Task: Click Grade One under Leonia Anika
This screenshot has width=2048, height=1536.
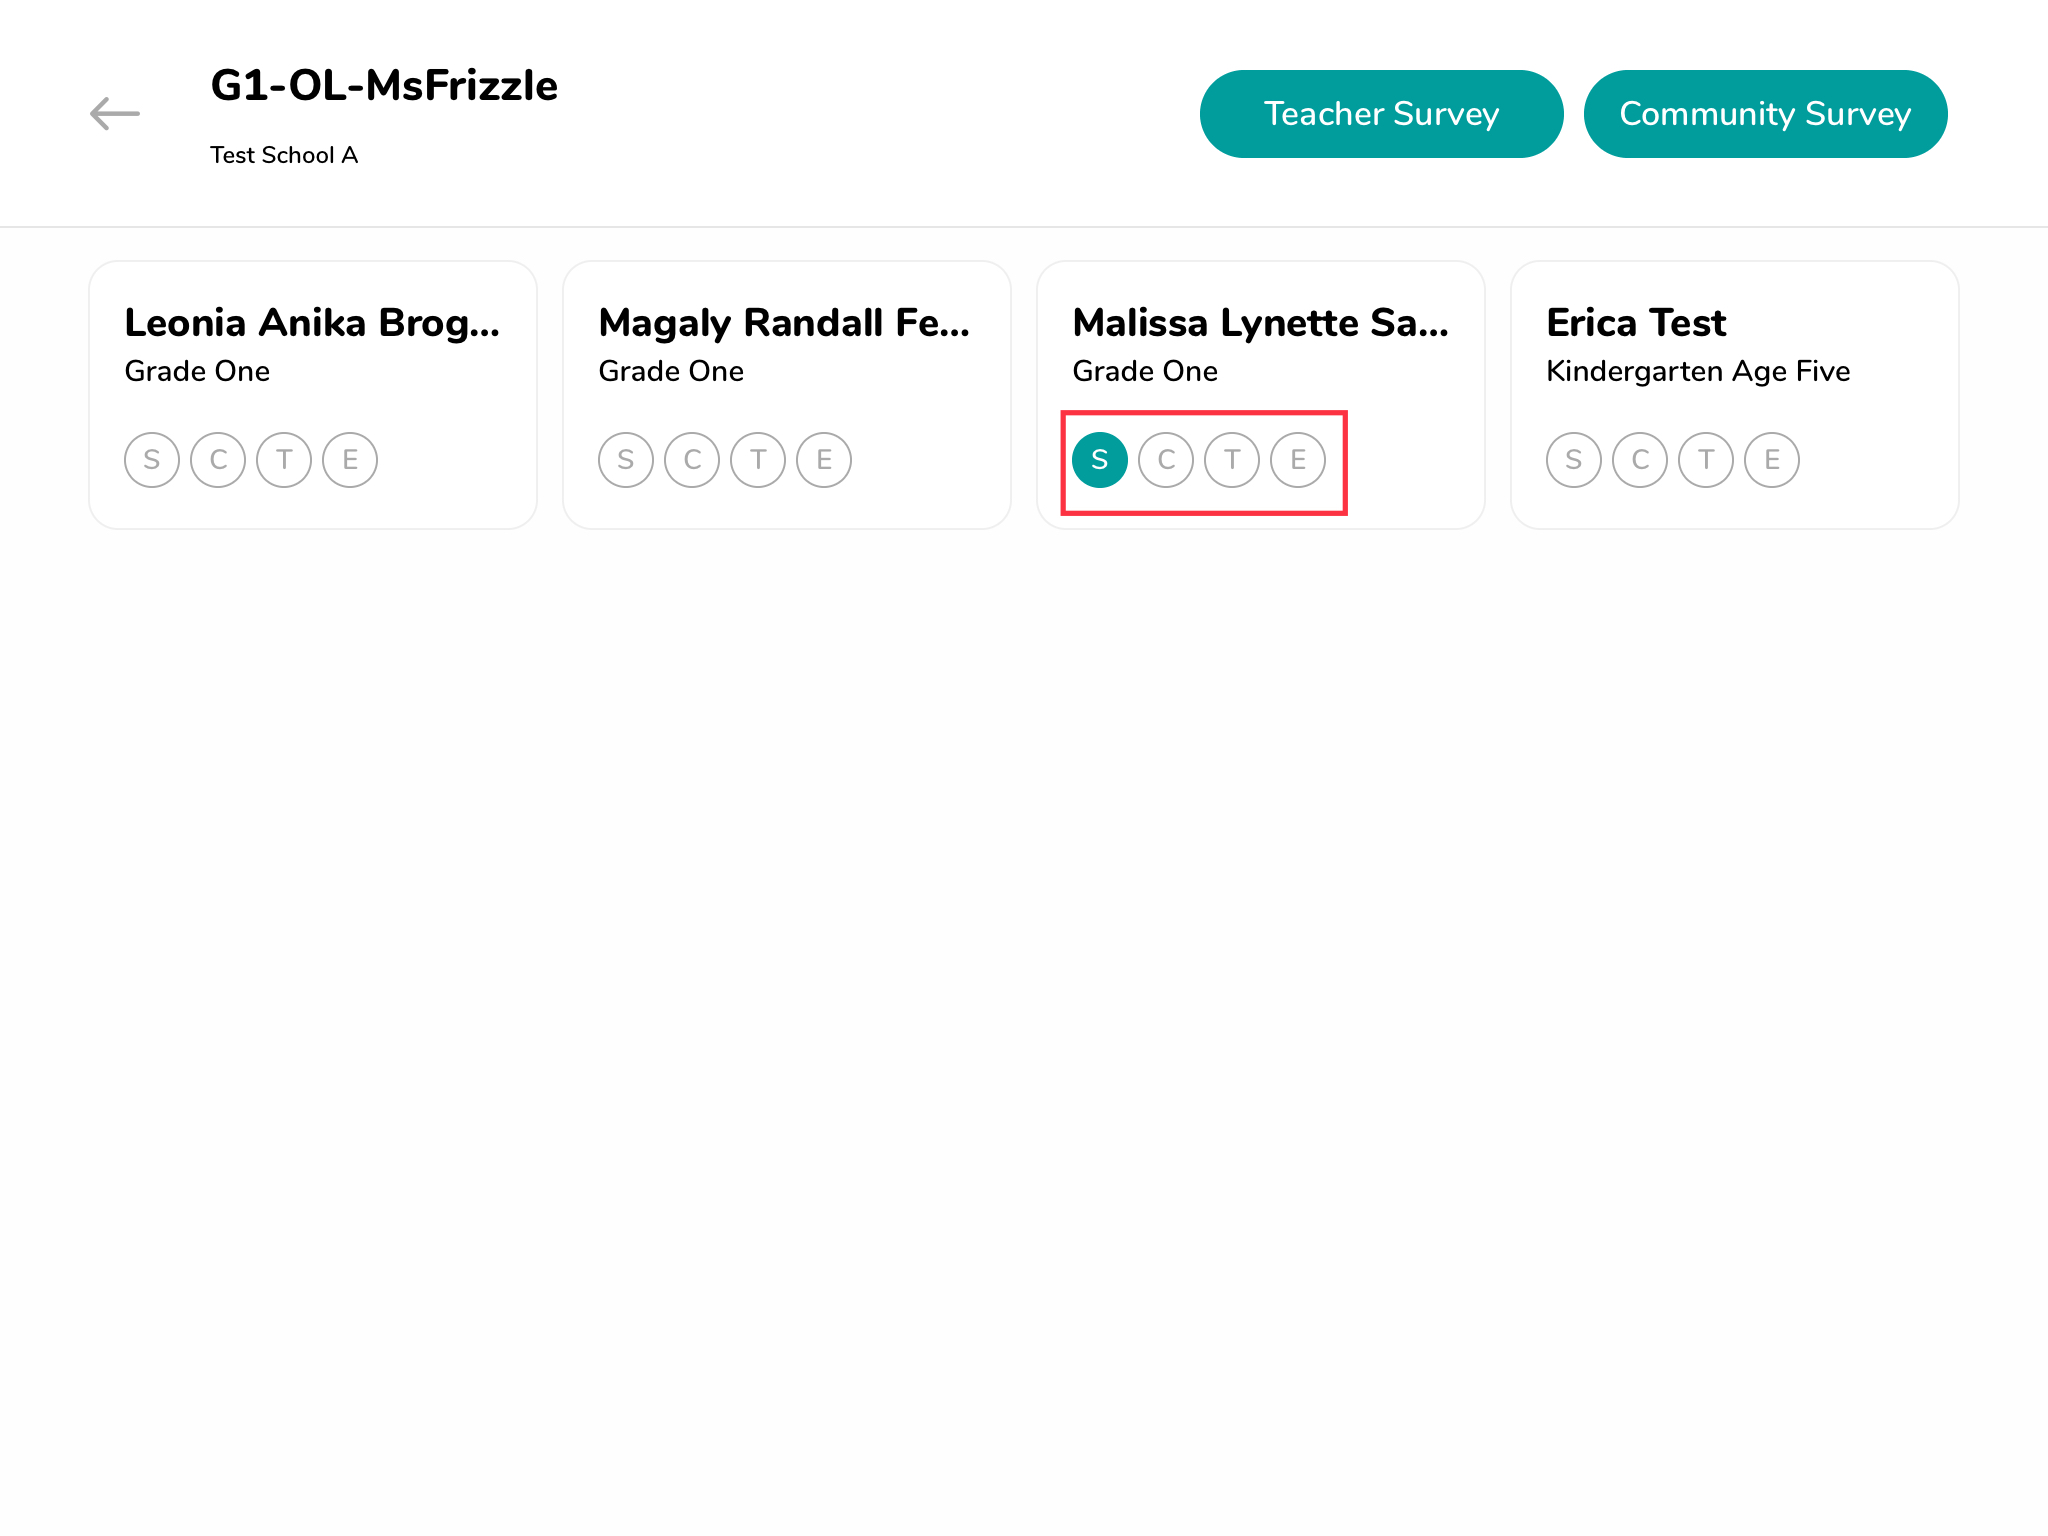Action: point(197,371)
